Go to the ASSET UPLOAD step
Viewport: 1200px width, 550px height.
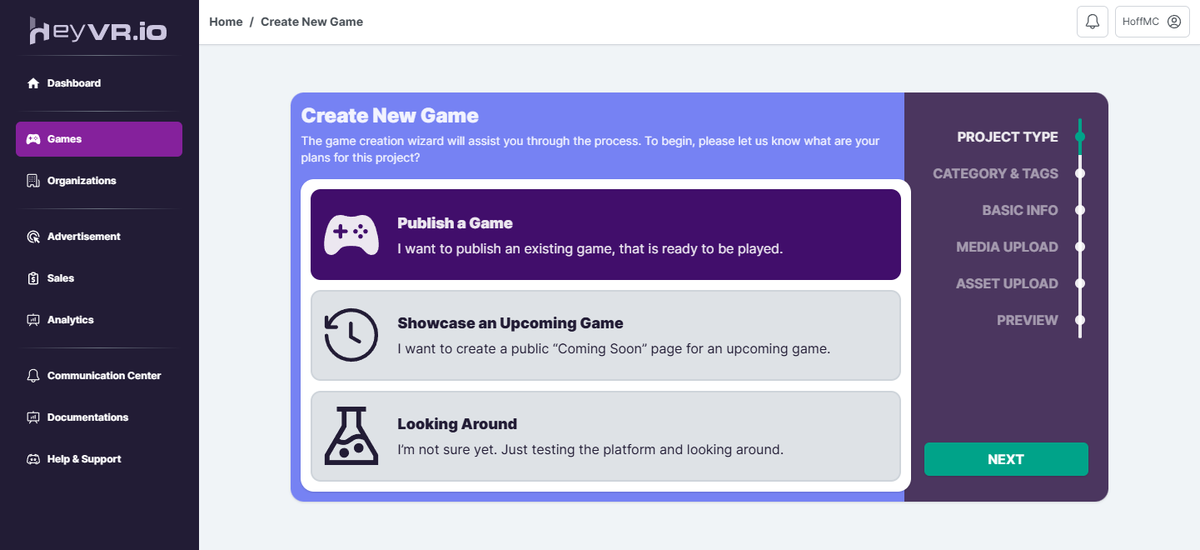coord(1007,284)
